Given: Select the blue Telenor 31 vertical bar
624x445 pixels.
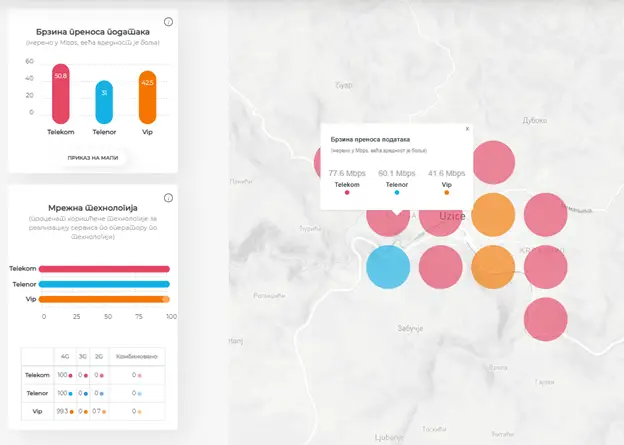Looking at the screenshot, I should click(104, 102).
